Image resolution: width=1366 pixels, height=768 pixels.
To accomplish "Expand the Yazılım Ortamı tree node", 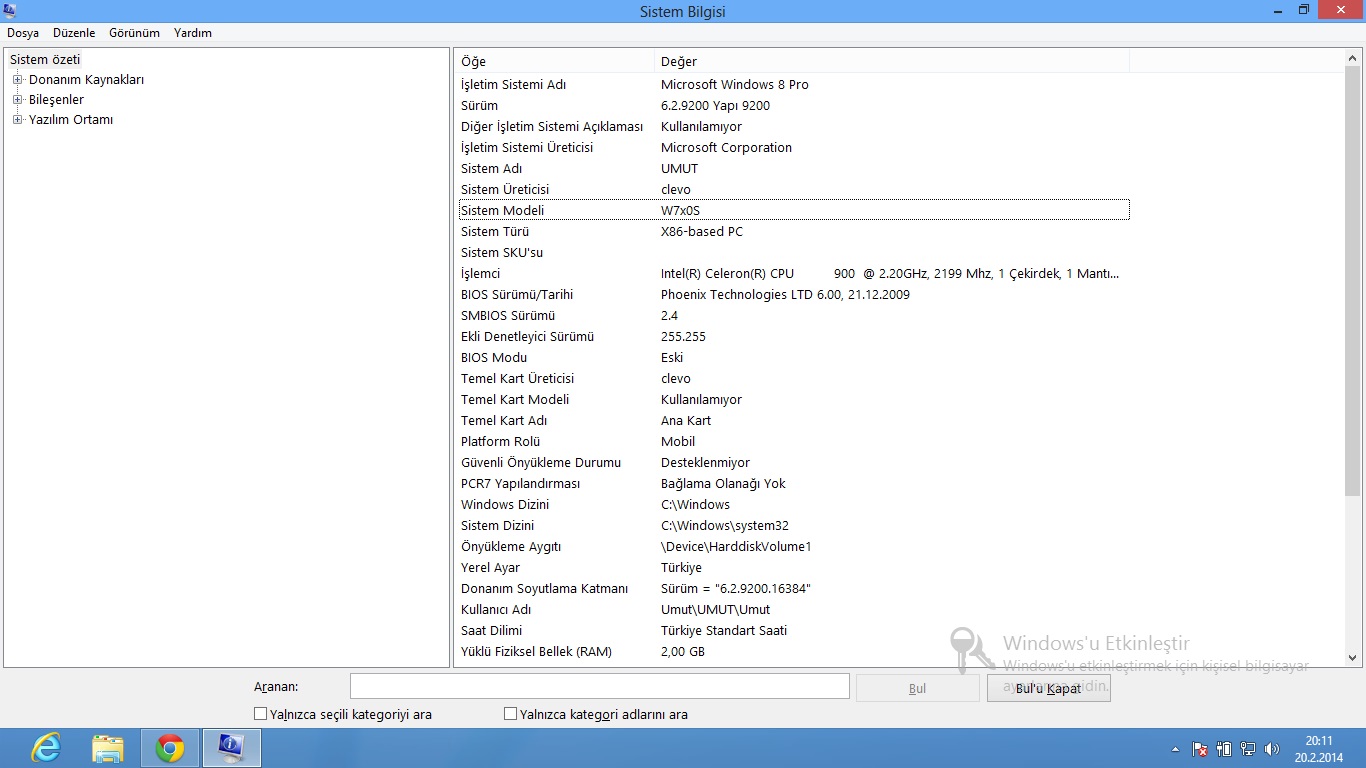I will [17, 120].
